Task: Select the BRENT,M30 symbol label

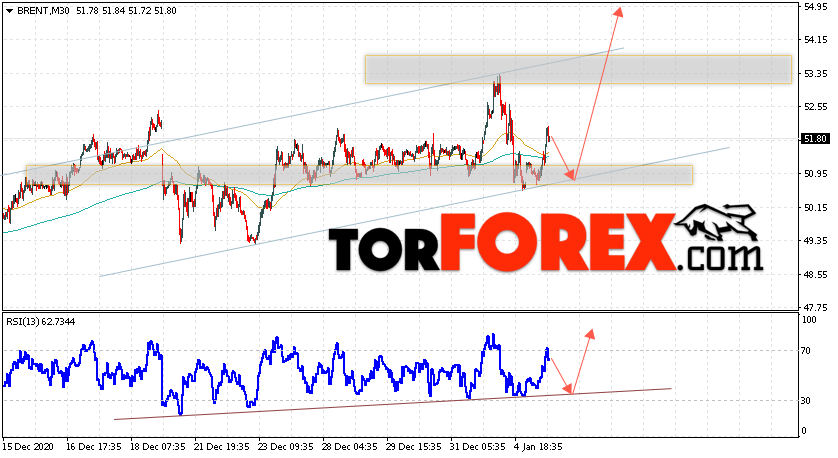Action: (x=43, y=11)
